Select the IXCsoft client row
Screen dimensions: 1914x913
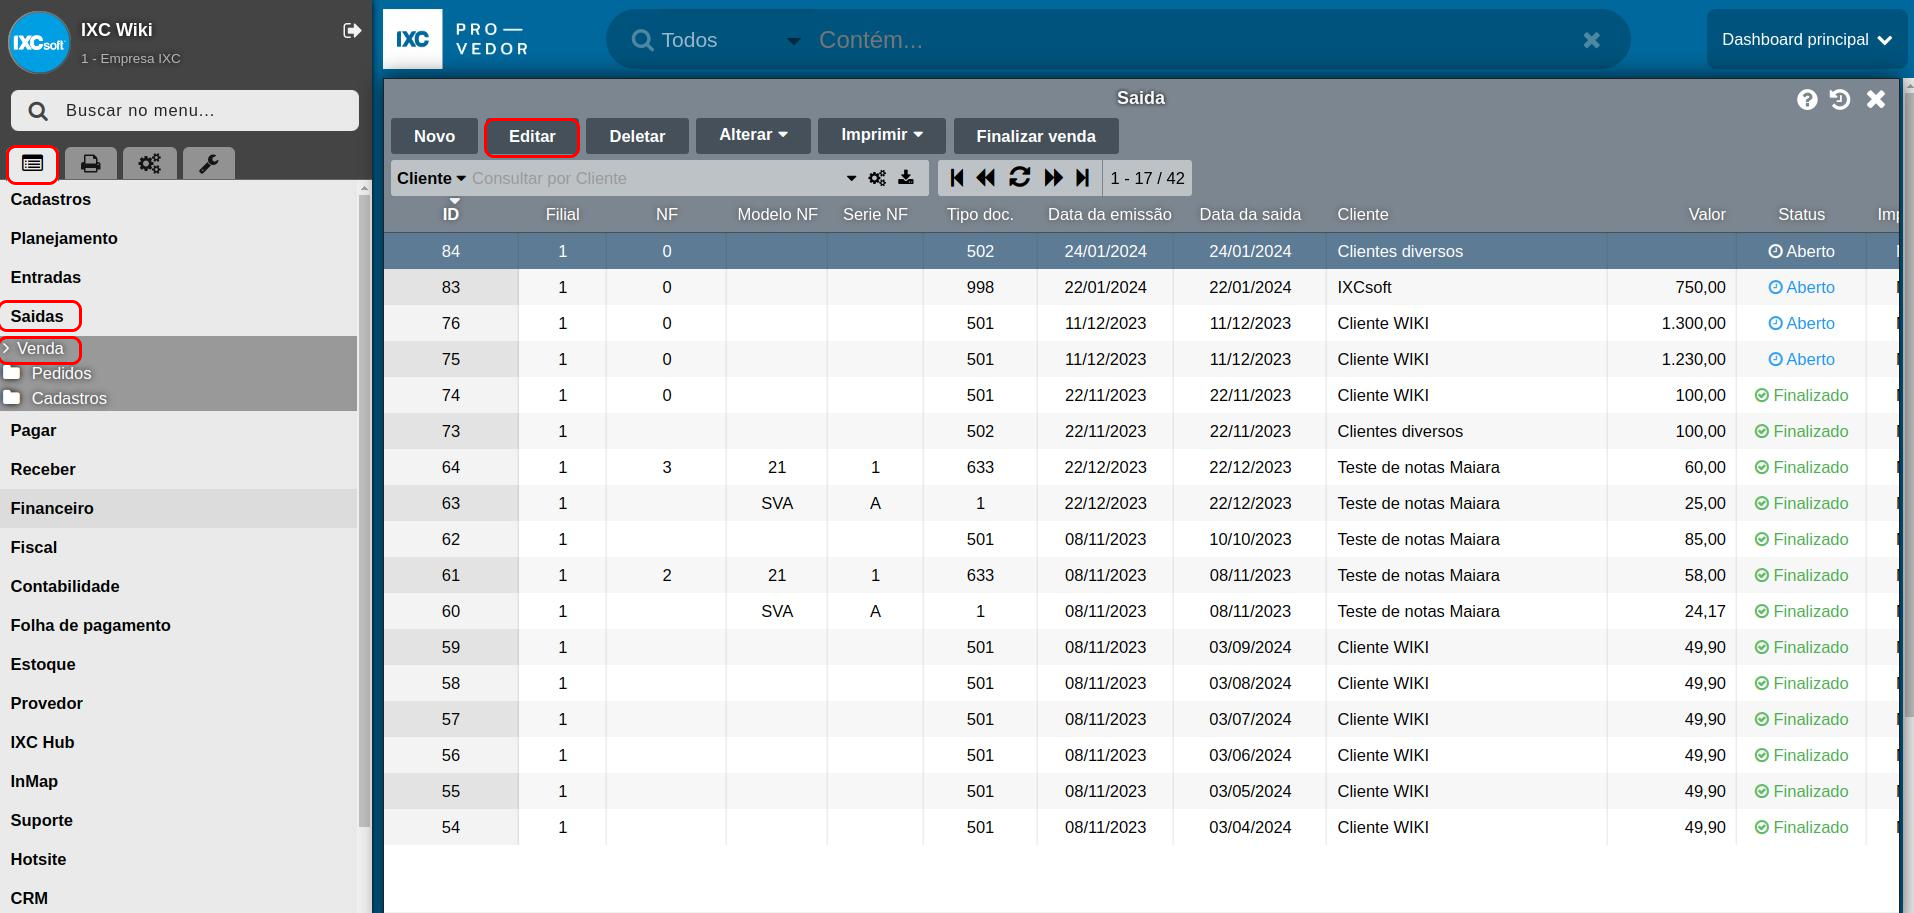pyautogui.click(x=1140, y=287)
